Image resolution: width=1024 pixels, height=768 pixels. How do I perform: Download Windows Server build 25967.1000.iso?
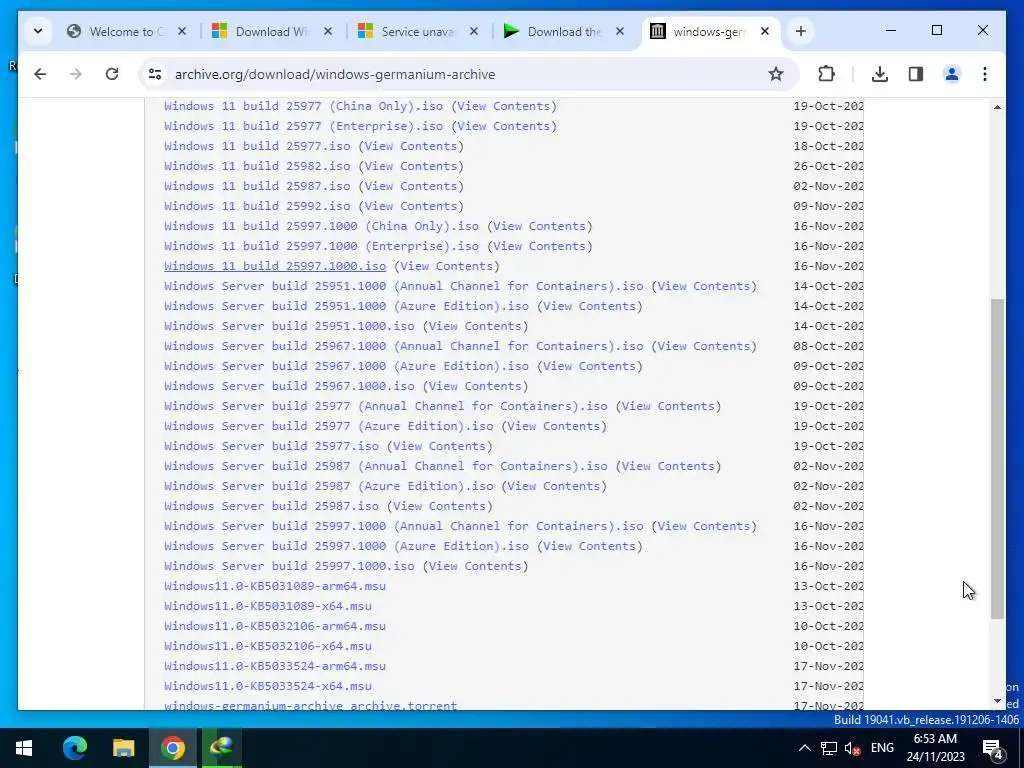pyautogui.click(x=289, y=386)
